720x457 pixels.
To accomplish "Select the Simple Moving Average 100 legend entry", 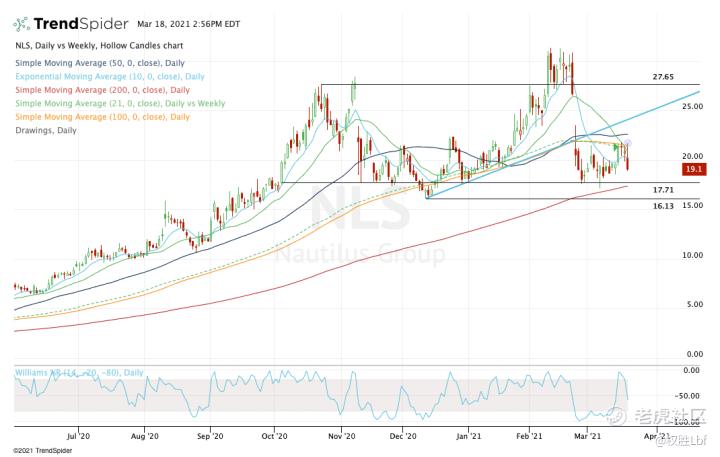I will [x=102, y=117].
